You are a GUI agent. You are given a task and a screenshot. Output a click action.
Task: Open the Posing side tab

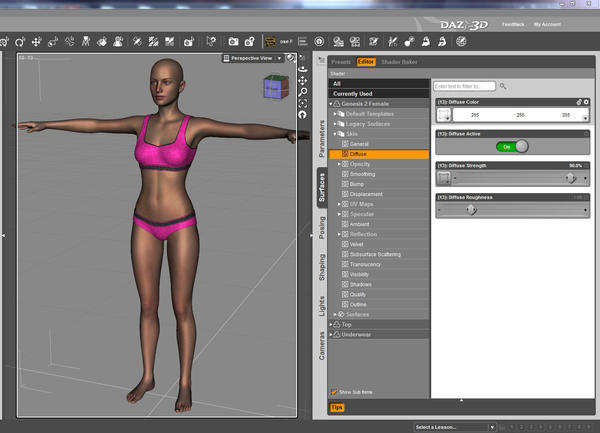pyautogui.click(x=322, y=228)
